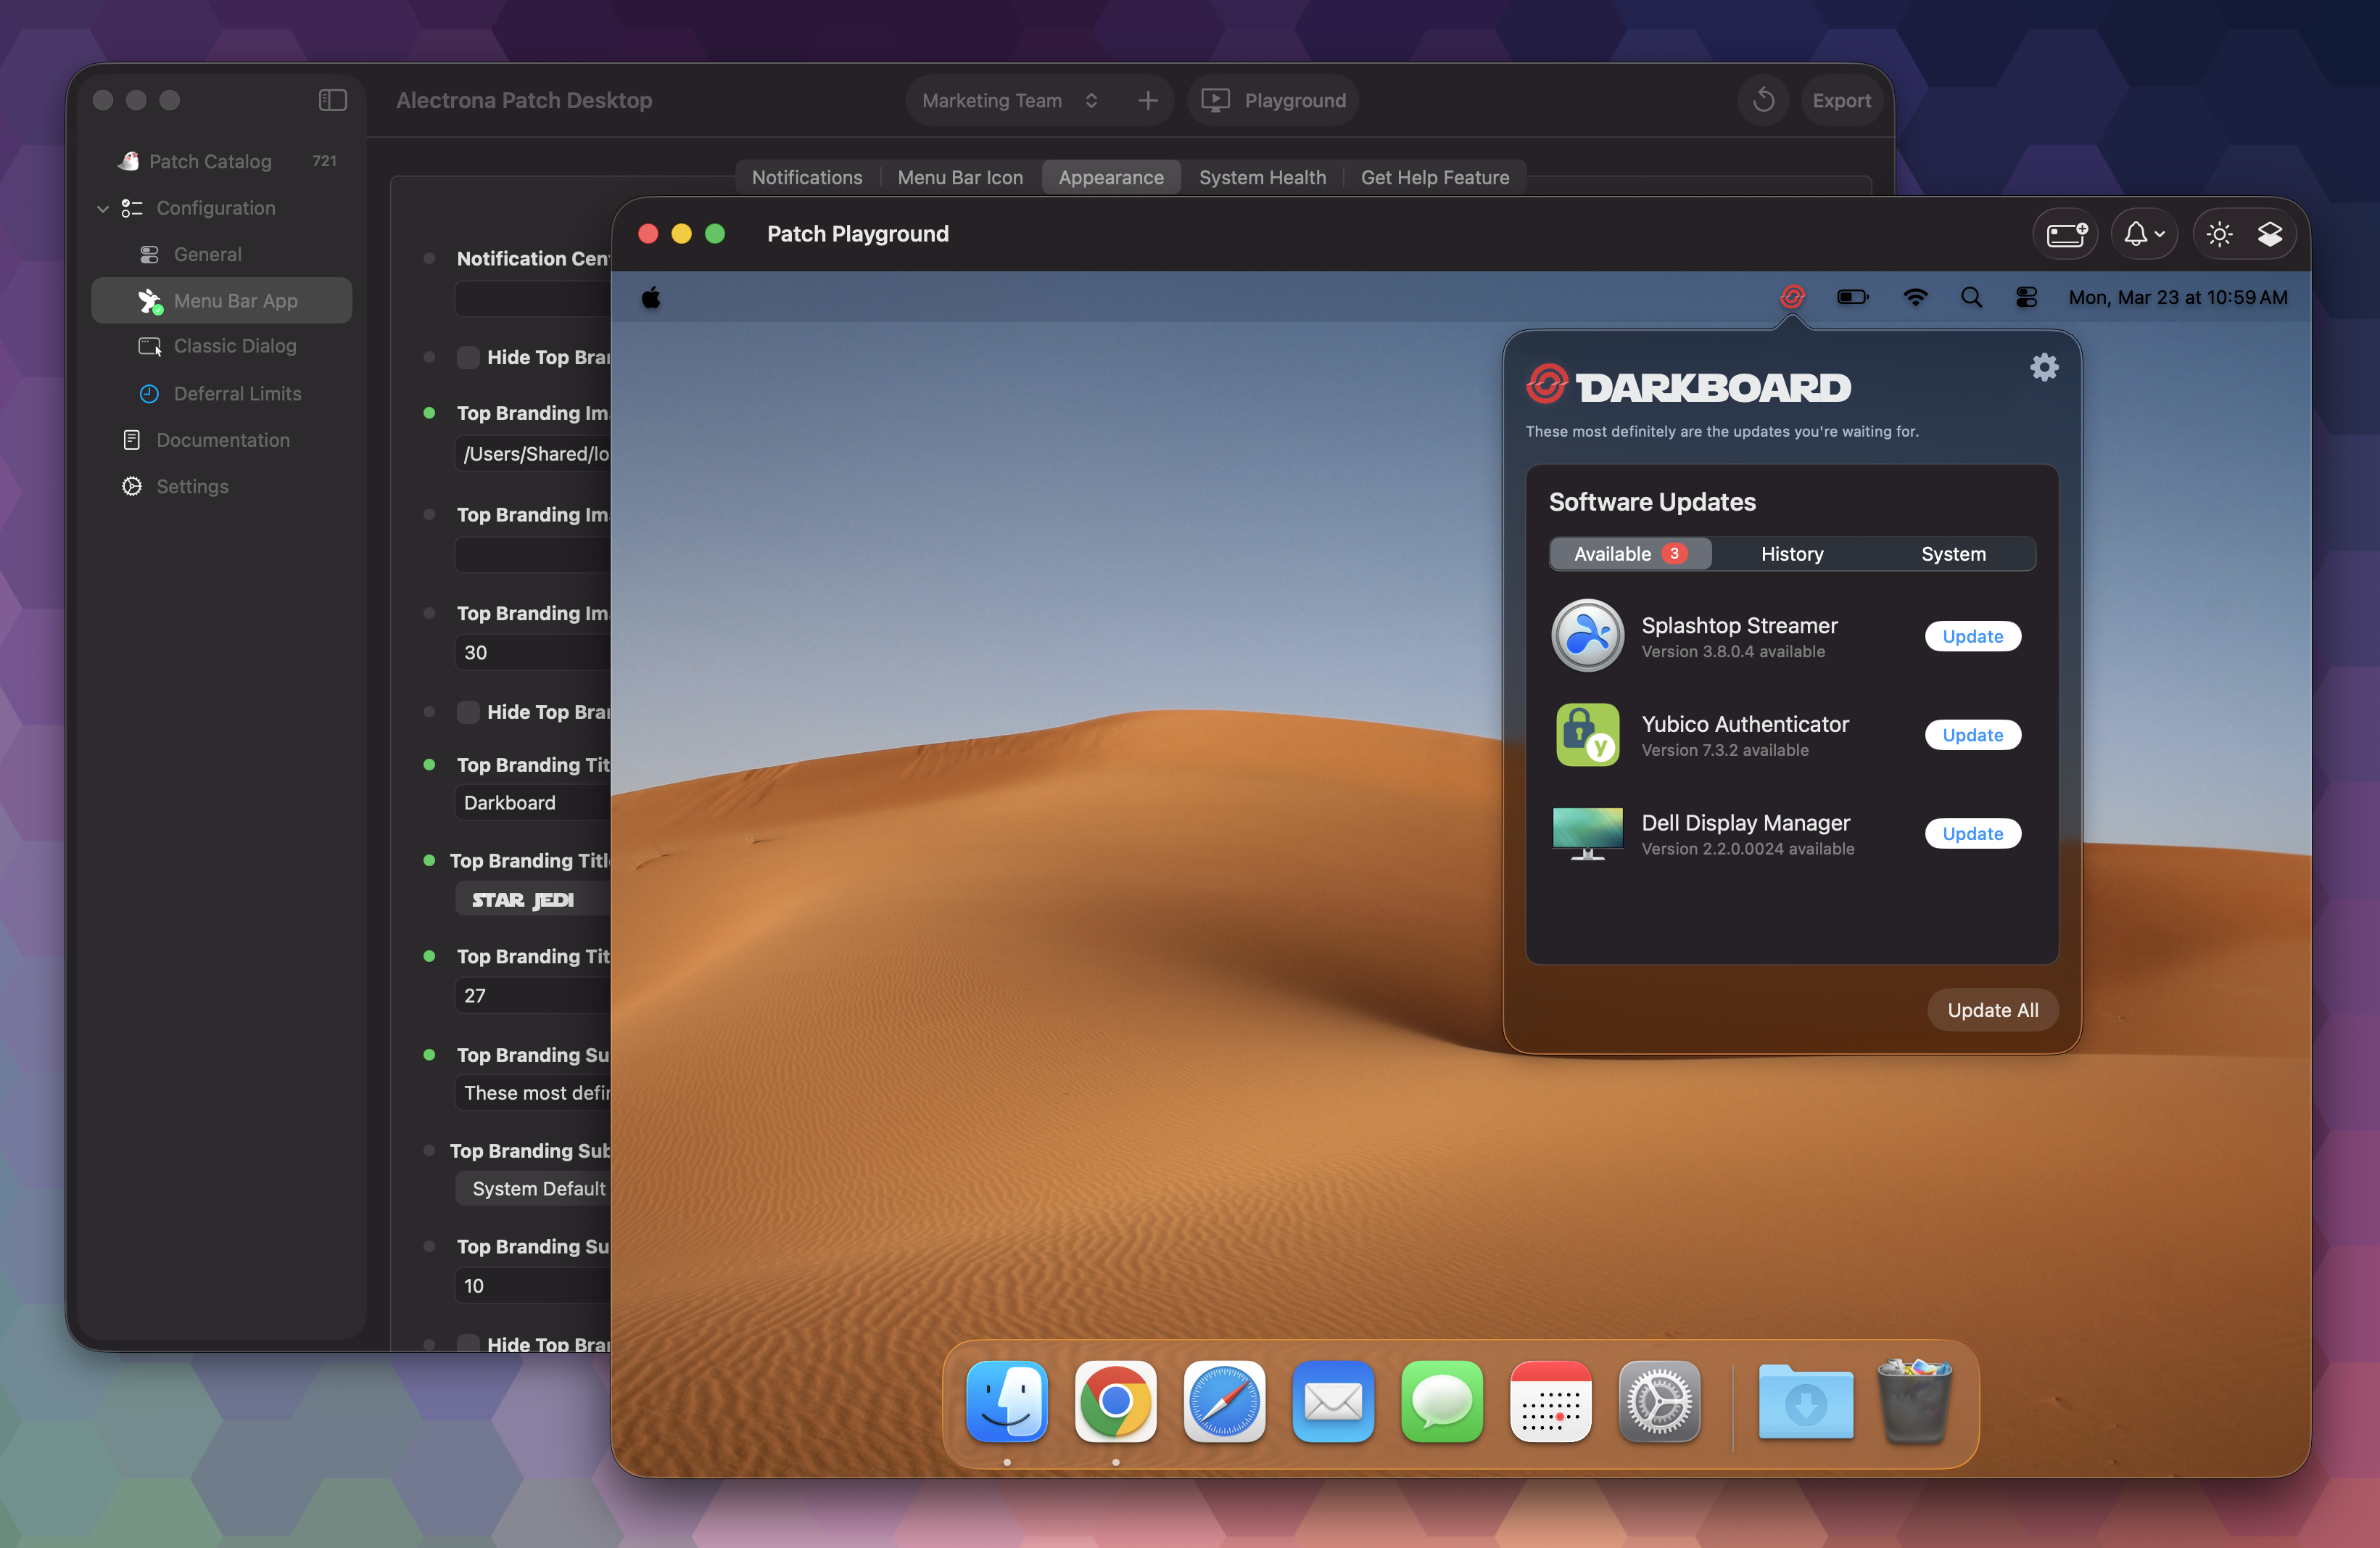Click the Playground button in Alectrona toolbar
The image size is (2380, 1548).
pyautogui.click(x=1273, y=100)
